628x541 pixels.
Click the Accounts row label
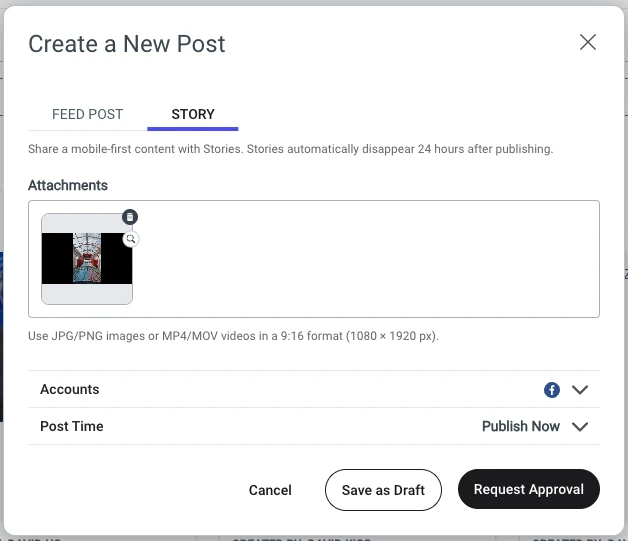click(x=70, y=389)
